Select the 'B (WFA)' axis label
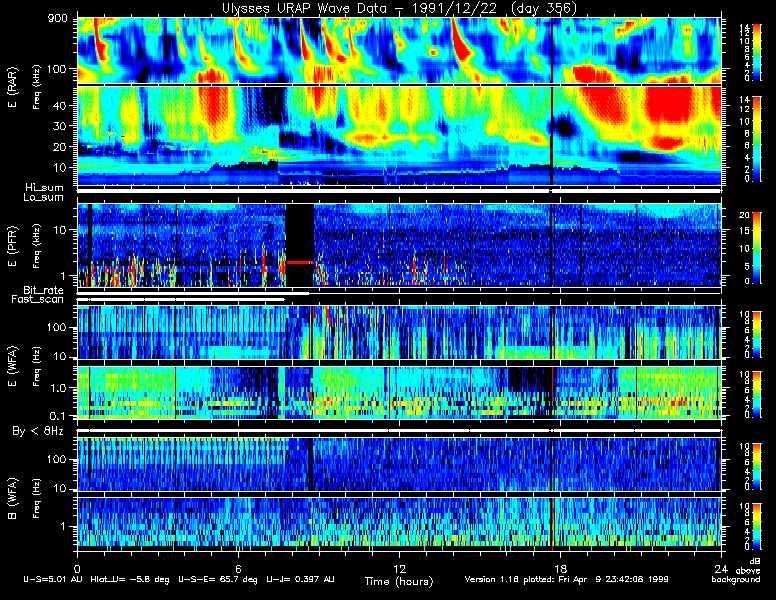 (12, 498)
